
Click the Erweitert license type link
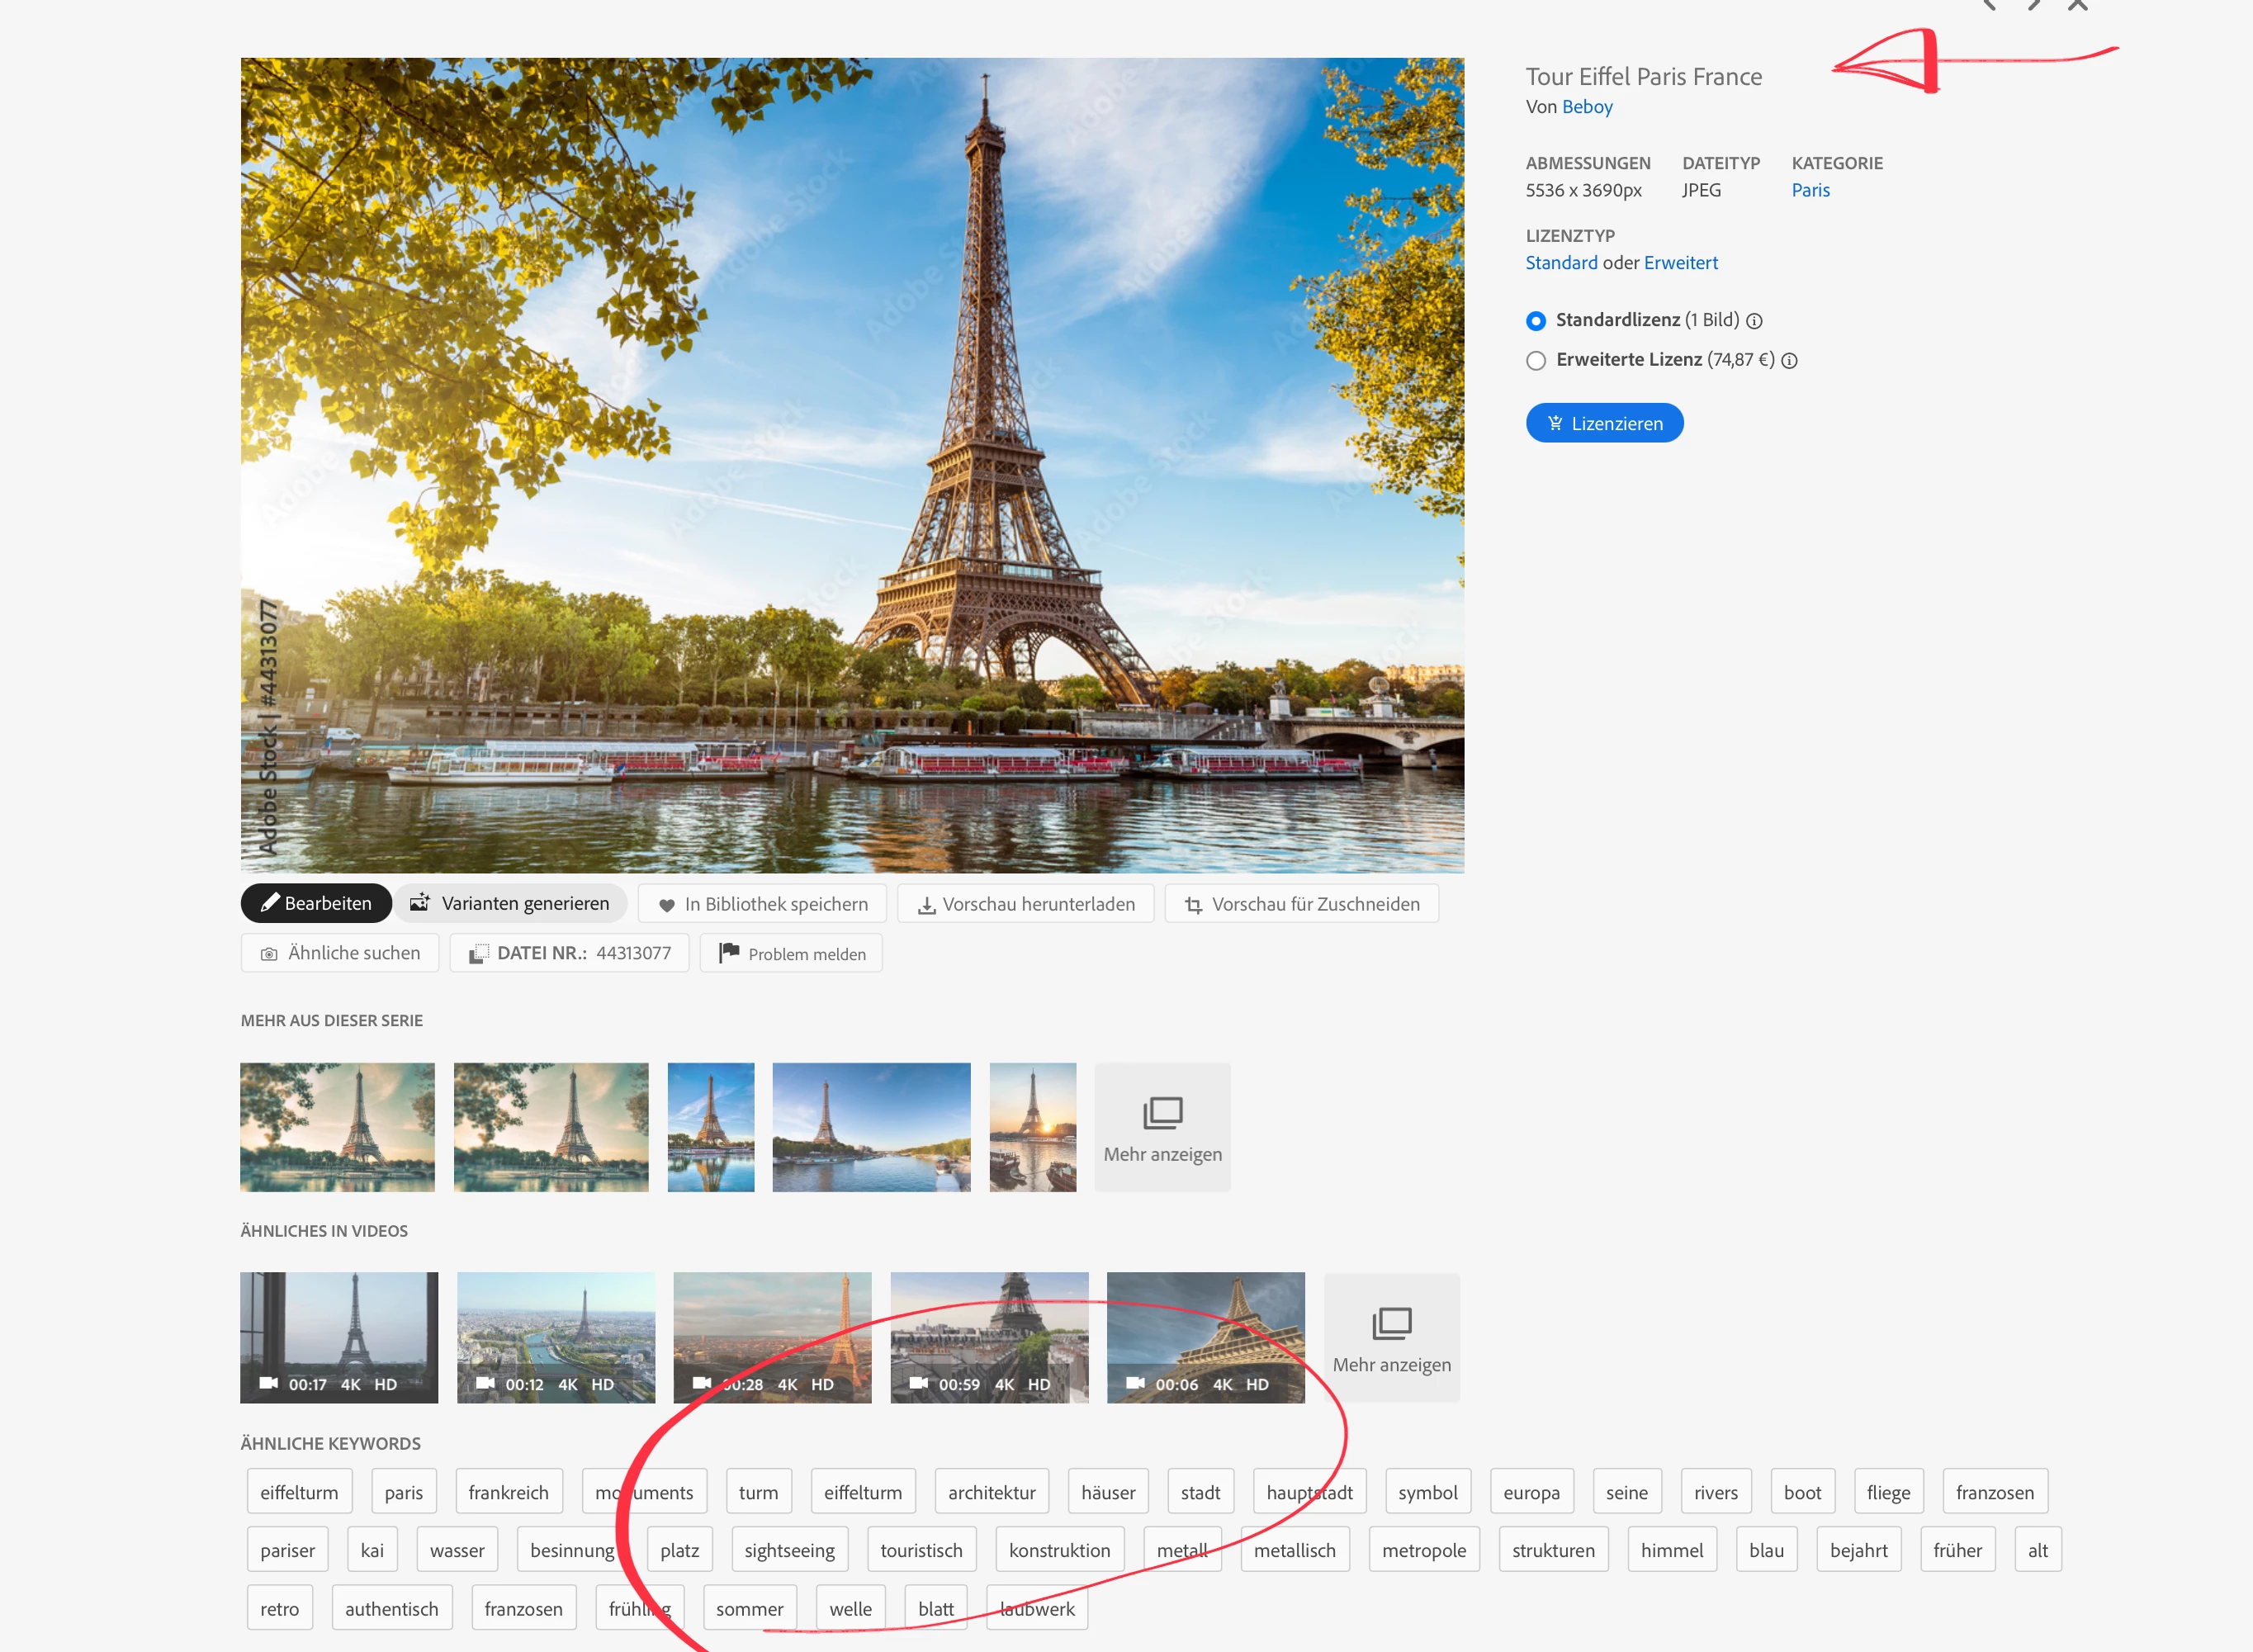point(1680,263)
